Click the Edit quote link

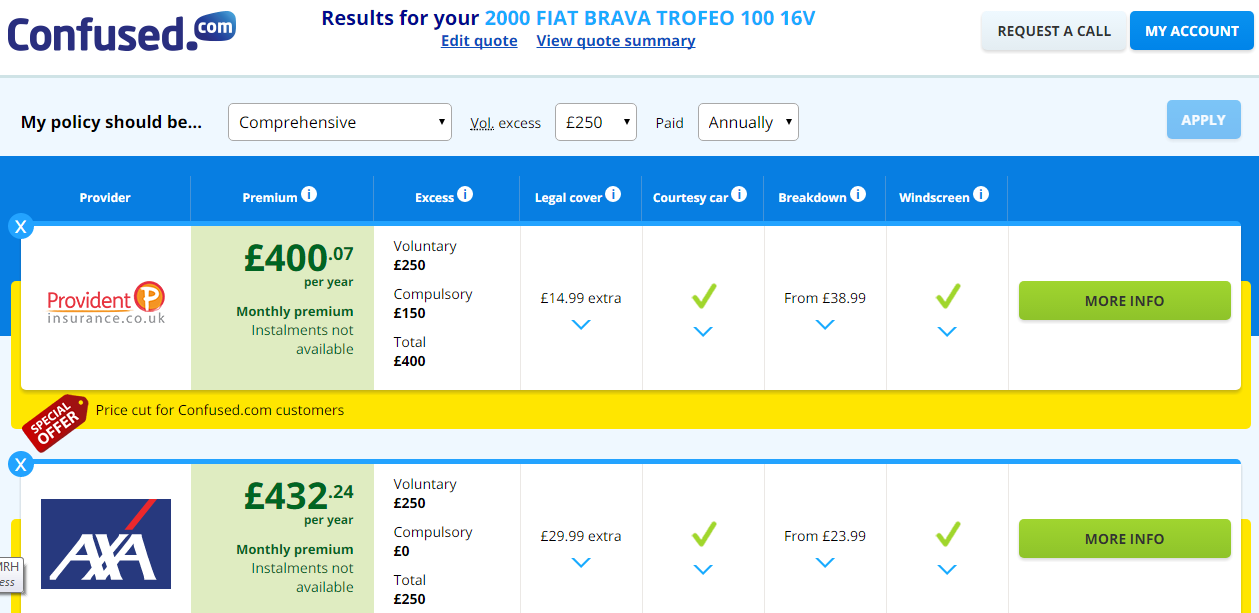[479, 41]
